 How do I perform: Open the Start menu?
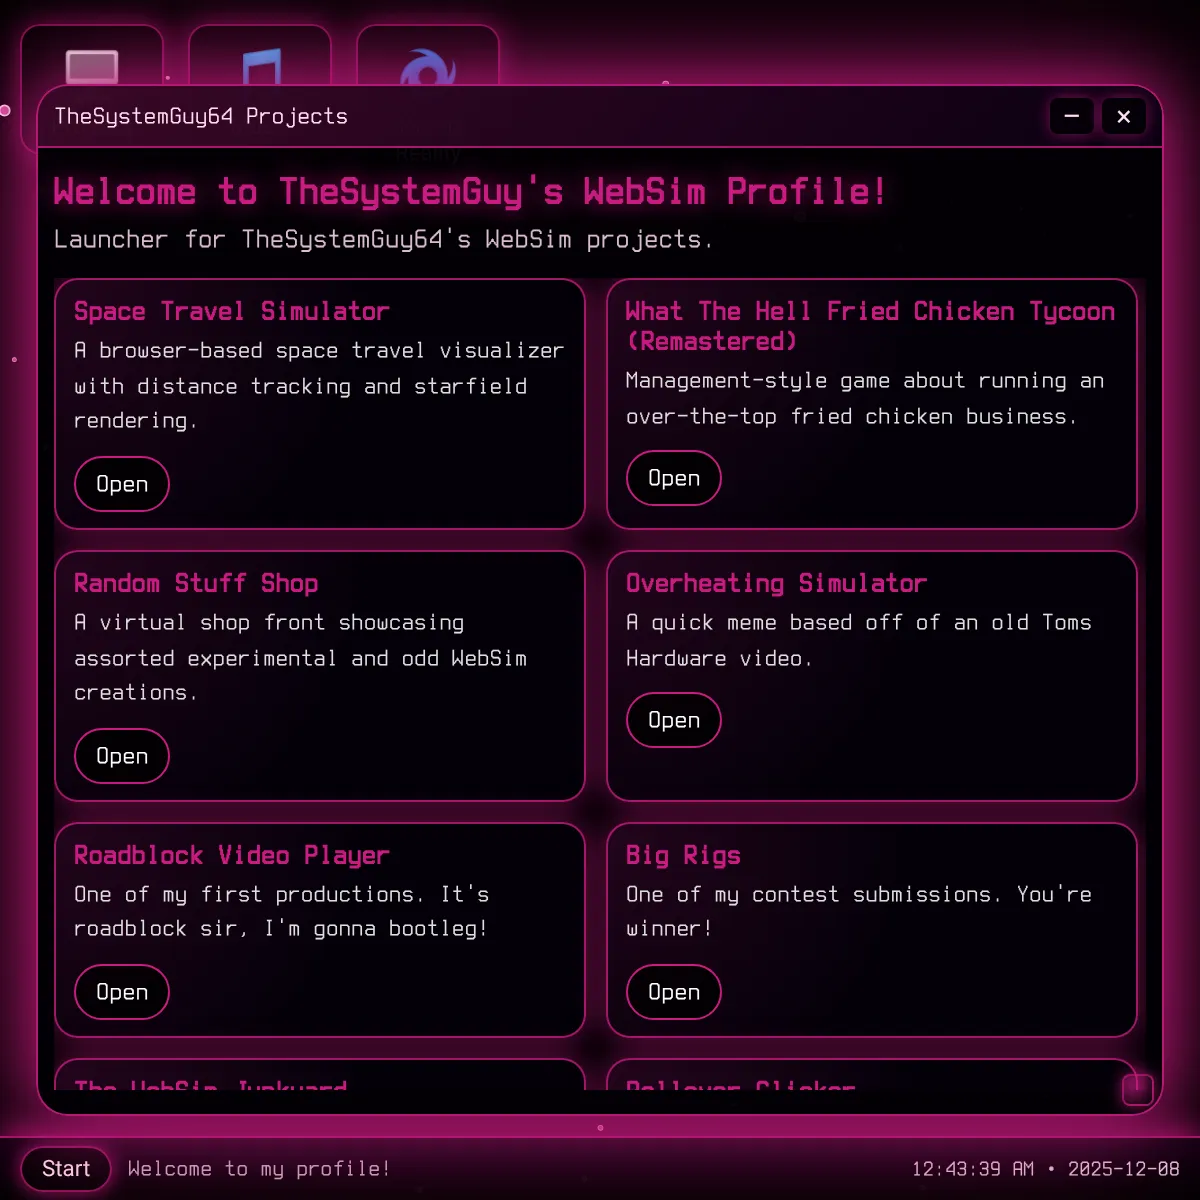tap(66, 1169)
